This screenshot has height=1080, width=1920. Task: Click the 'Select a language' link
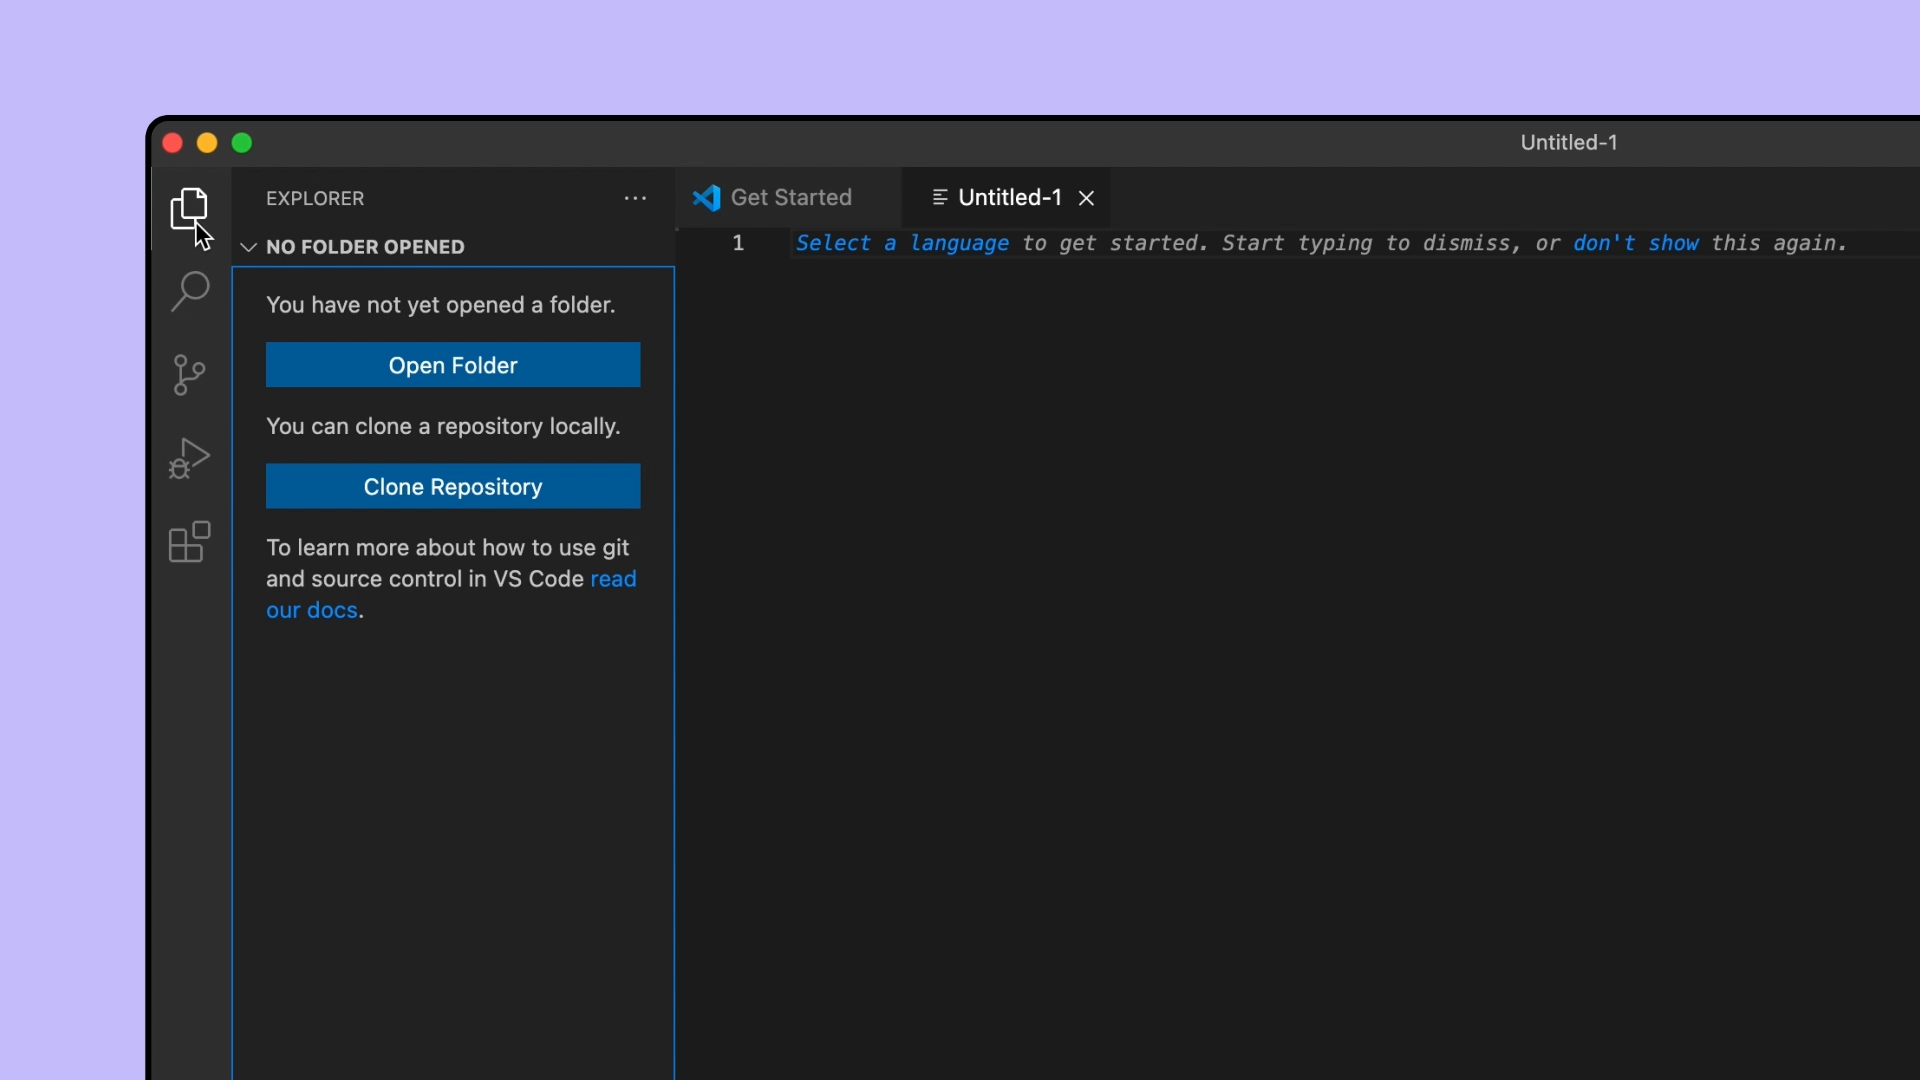[902, 243]
